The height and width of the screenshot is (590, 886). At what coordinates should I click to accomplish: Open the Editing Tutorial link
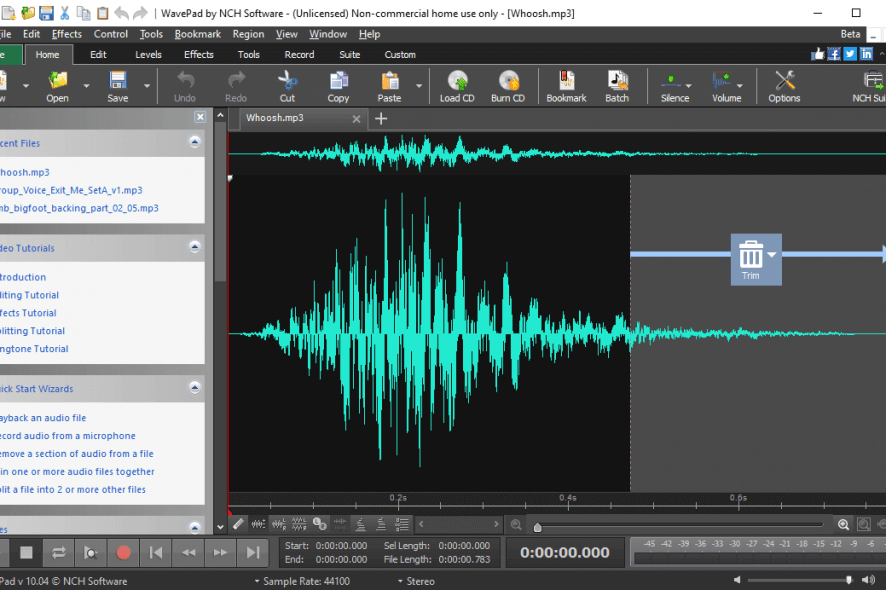[x=29, y=295]
